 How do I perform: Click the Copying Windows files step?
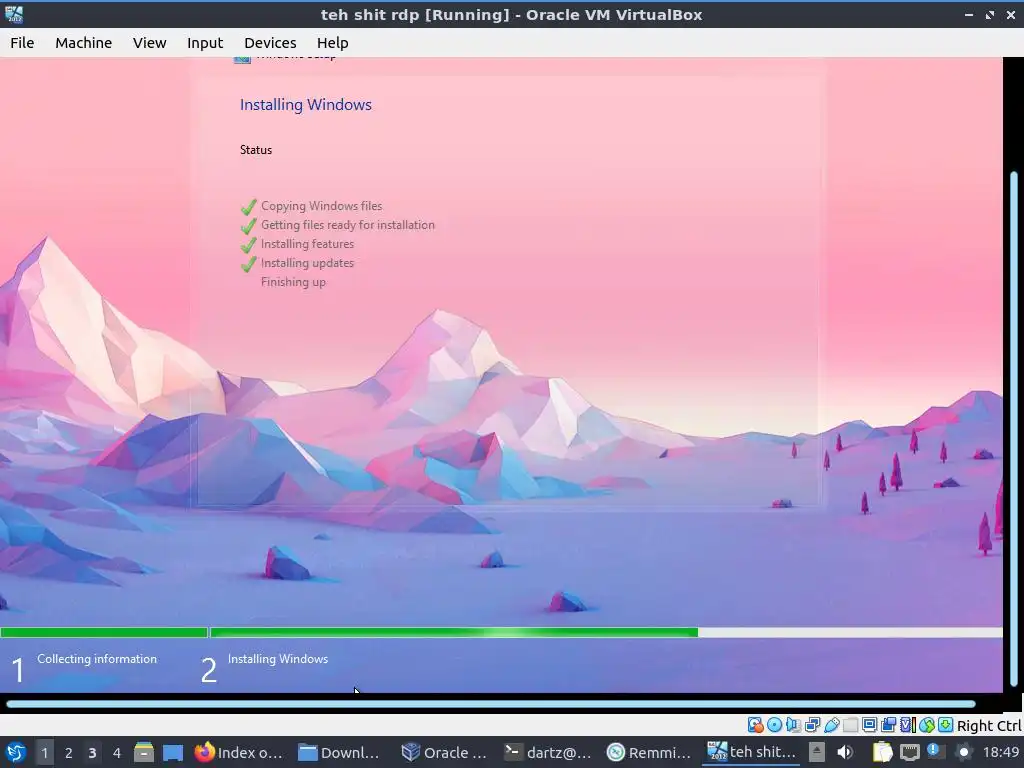(x=321, y=206)
